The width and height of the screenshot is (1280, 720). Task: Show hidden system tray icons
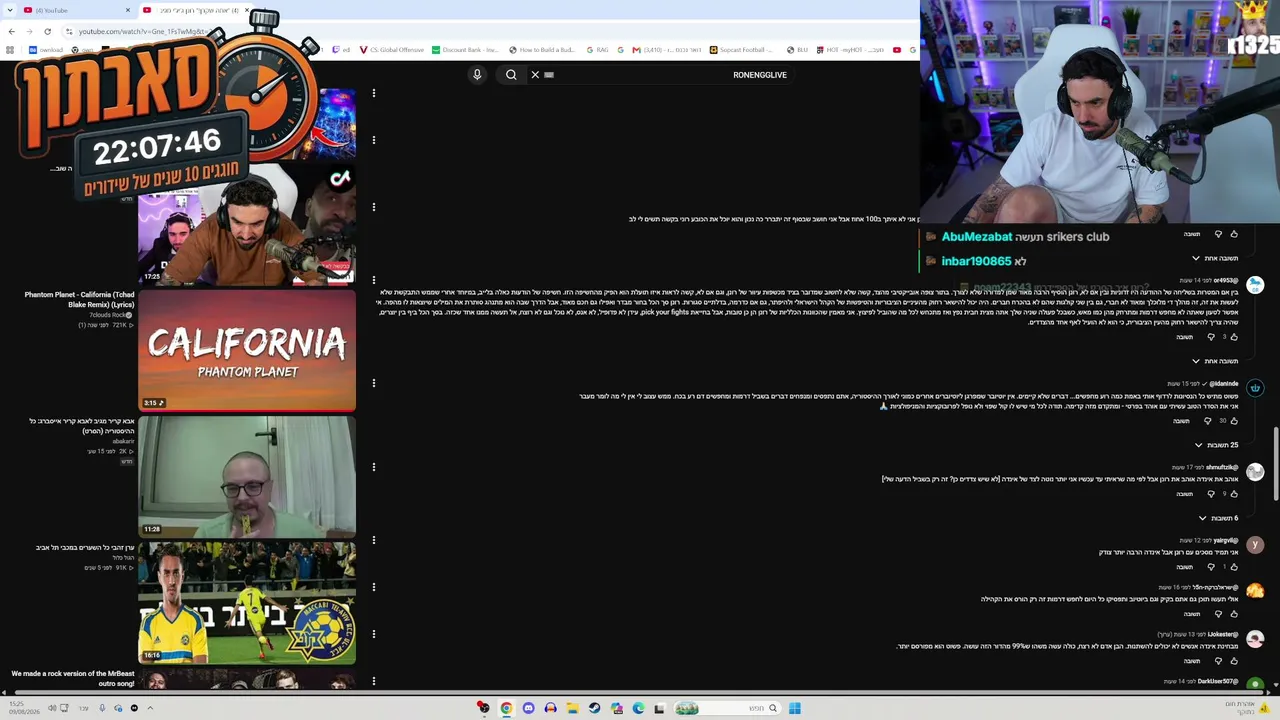pos(150,708)
